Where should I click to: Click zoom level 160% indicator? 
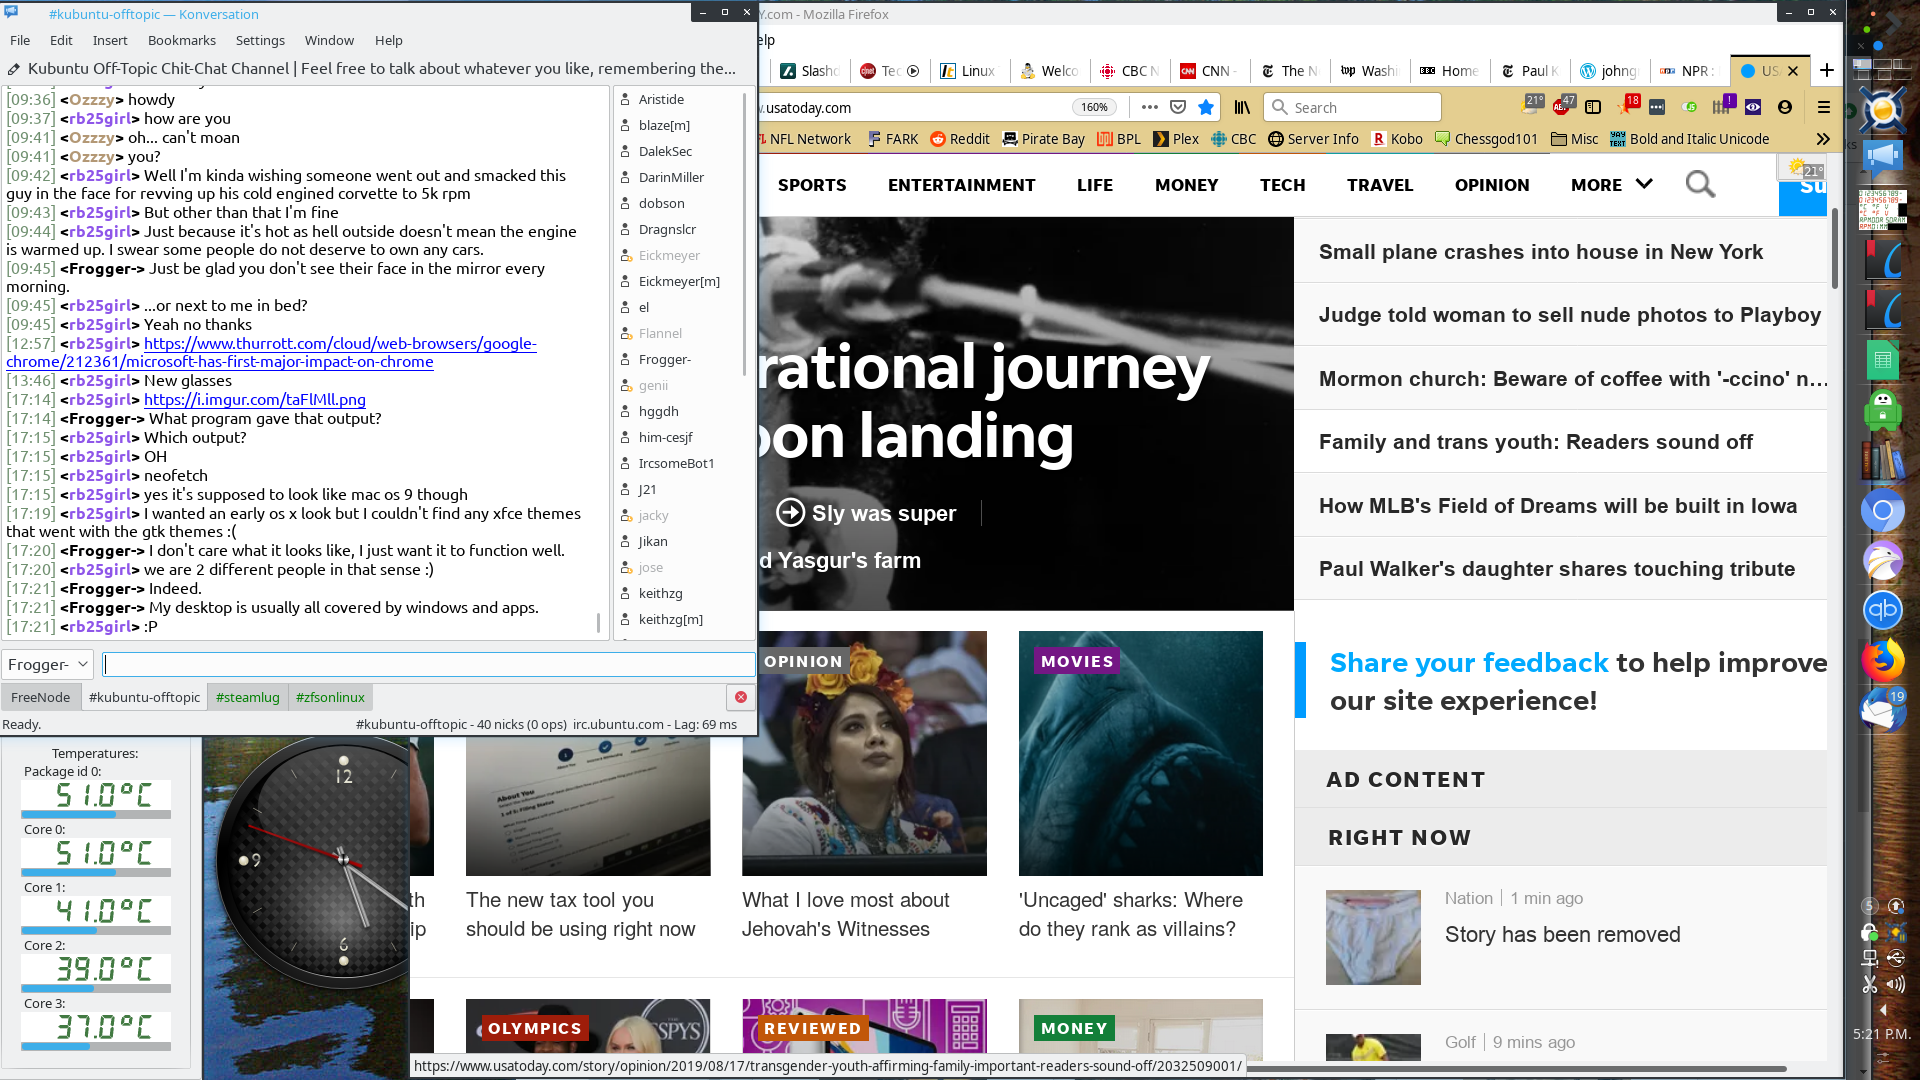click(x=1094, y=107)
